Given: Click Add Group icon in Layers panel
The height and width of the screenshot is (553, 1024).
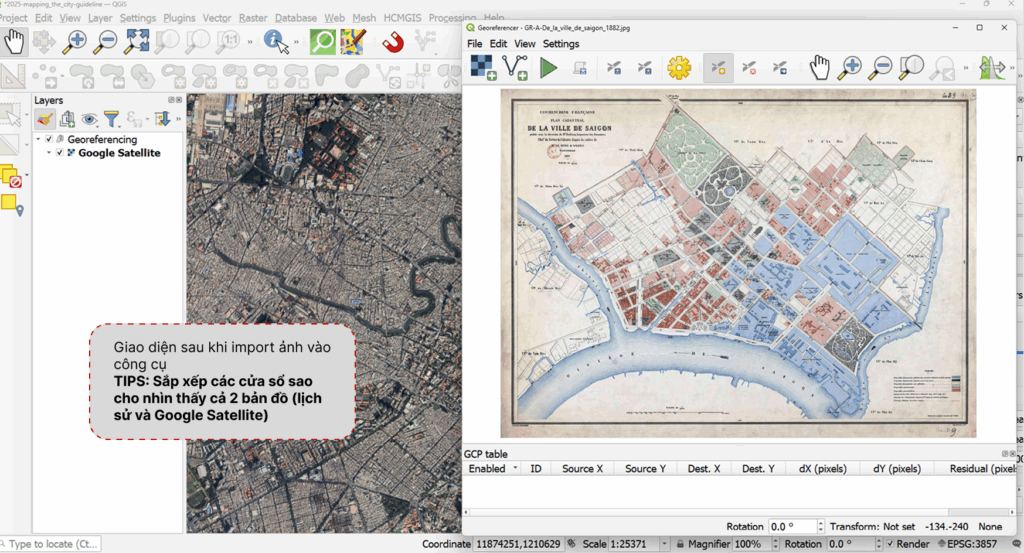Looking at the screenshot, I should (x=67, y=119).
